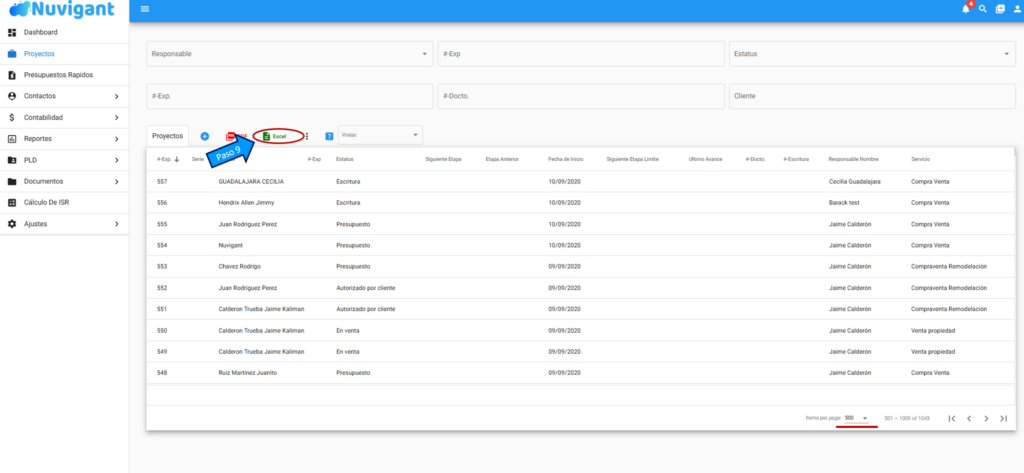The width and height of the screenshot is (1024, 473).
Task: Go to the next page of results
Action: coord(986,418)
